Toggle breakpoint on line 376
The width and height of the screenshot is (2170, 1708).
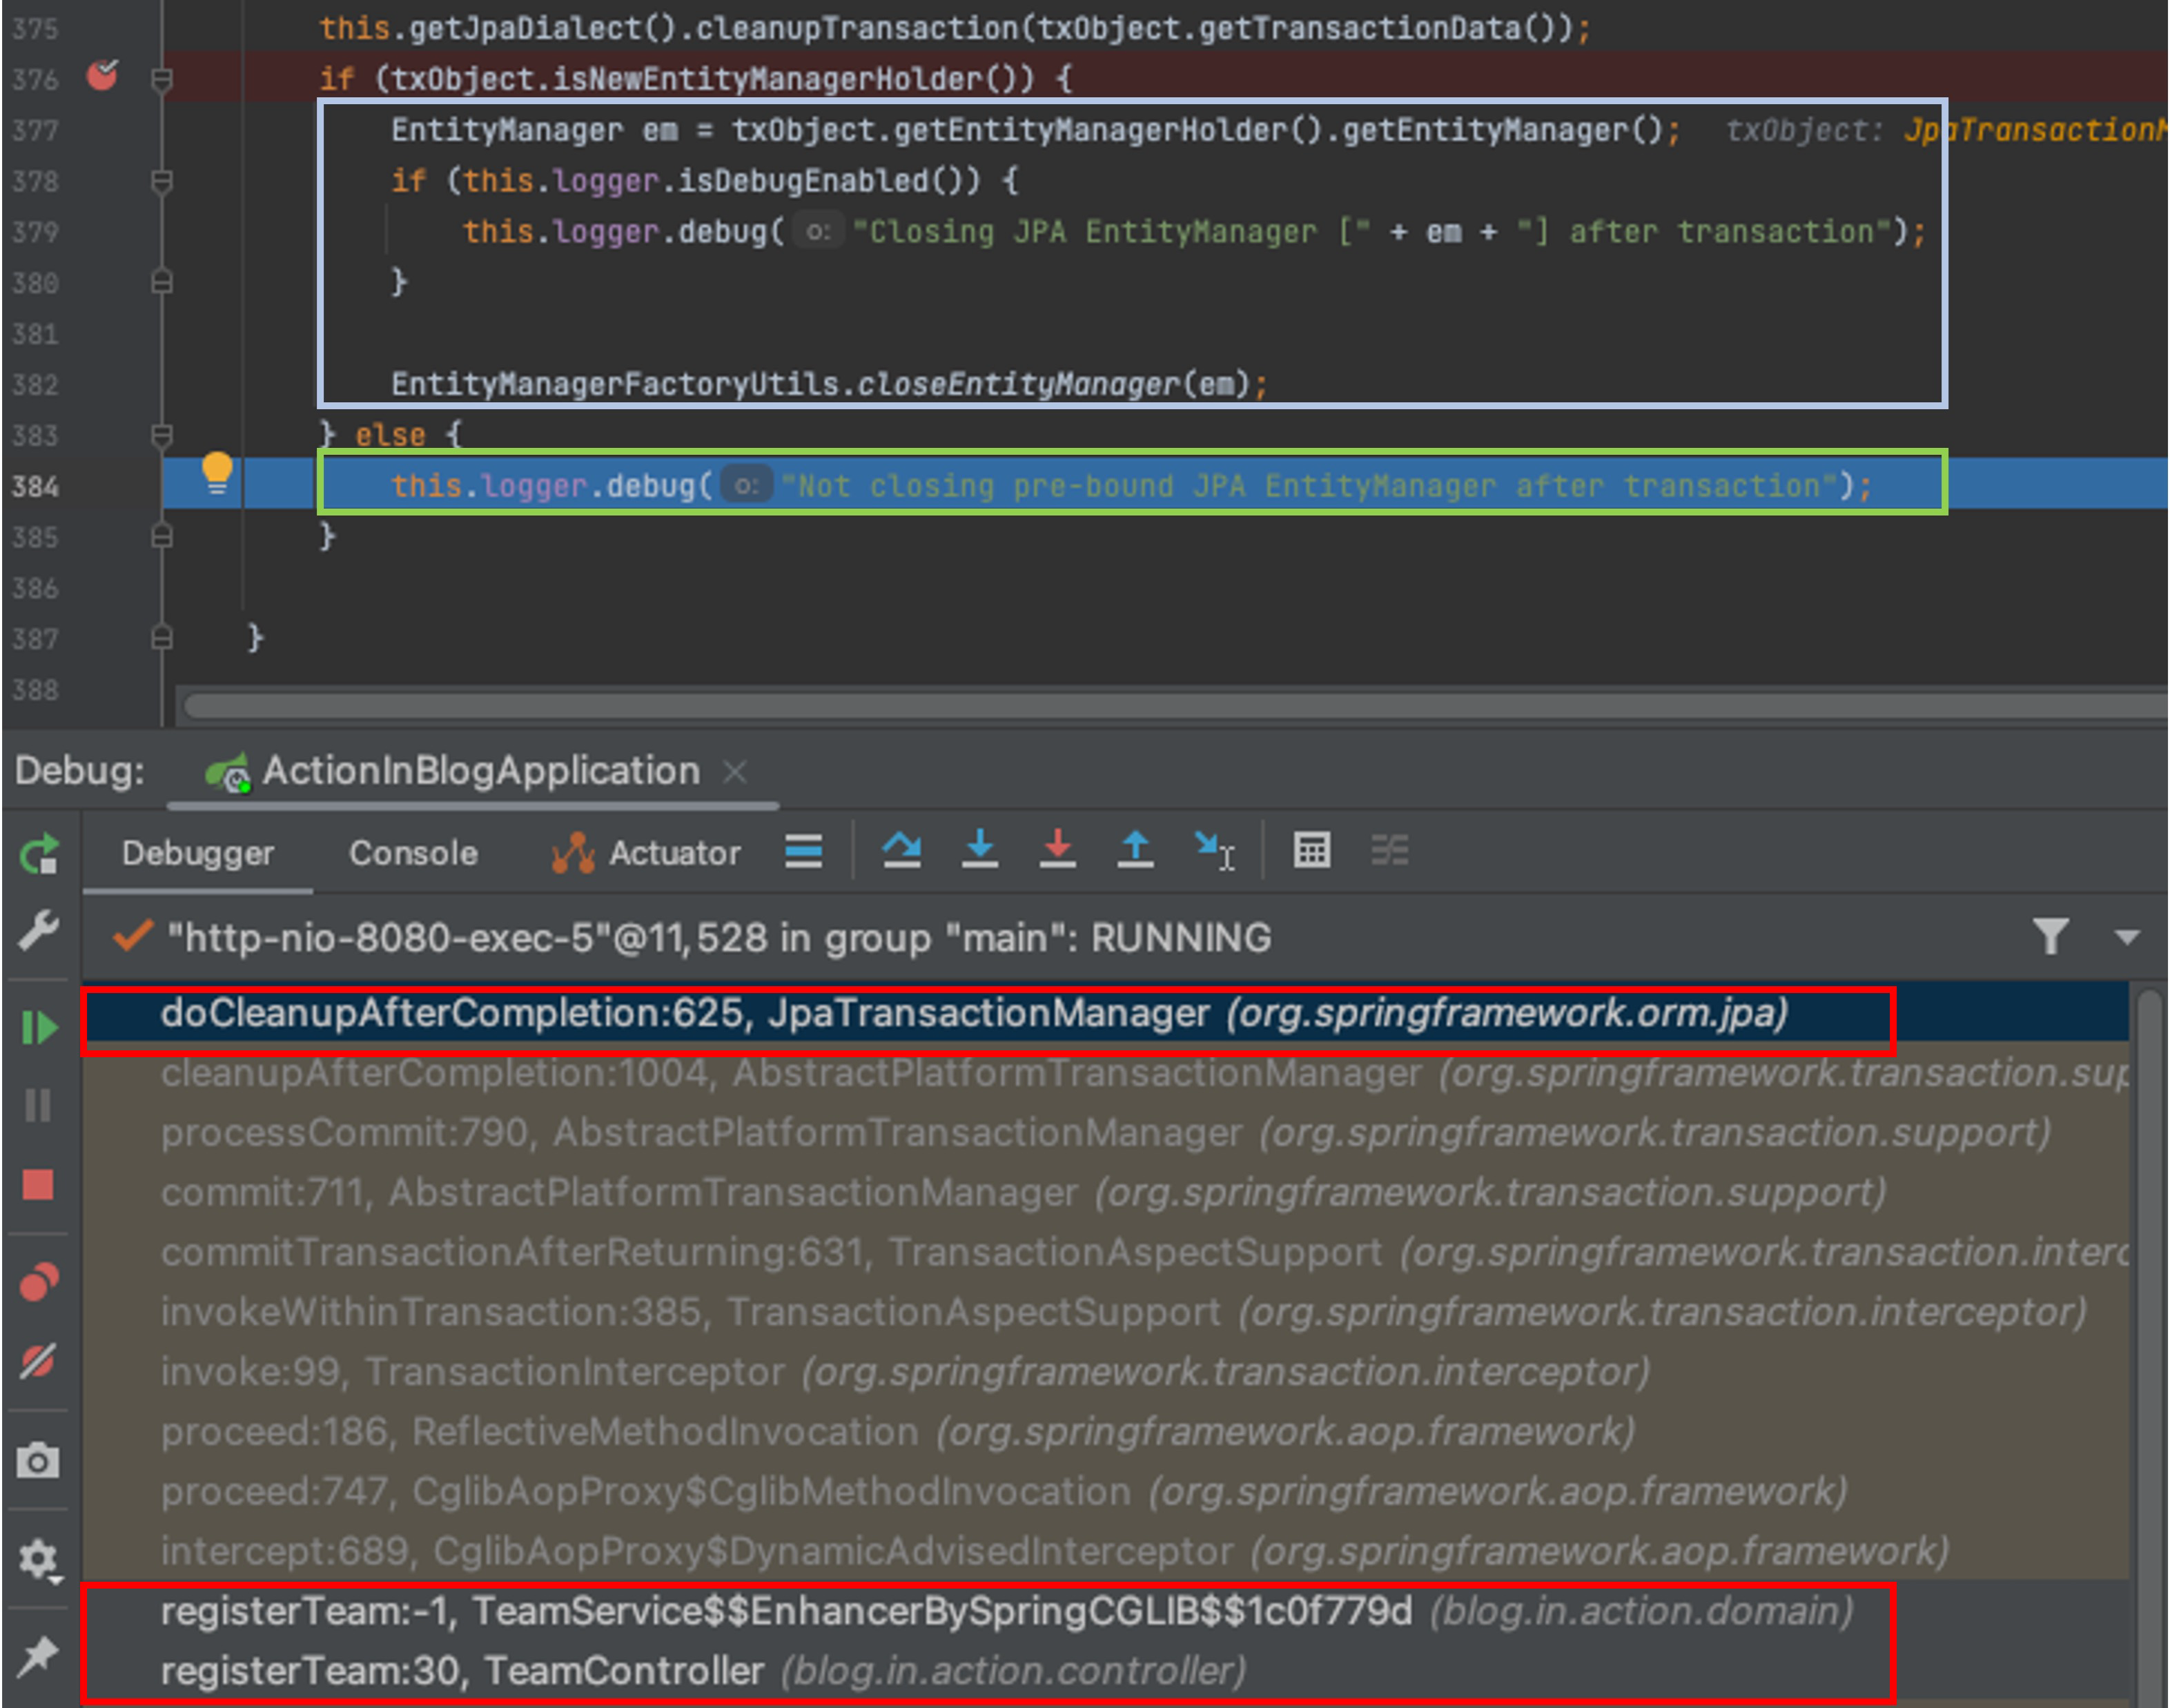[102, 76]
